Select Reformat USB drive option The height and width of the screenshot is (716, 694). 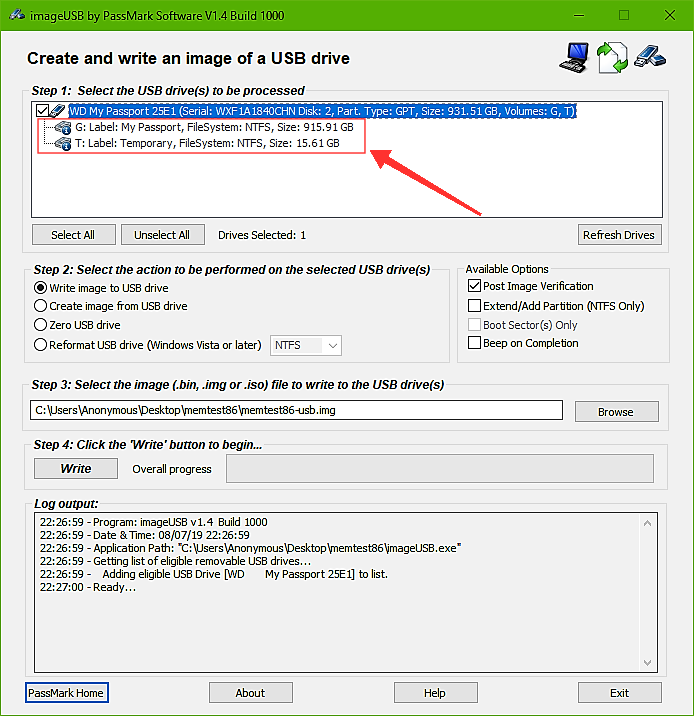click(x=41, y=345)
